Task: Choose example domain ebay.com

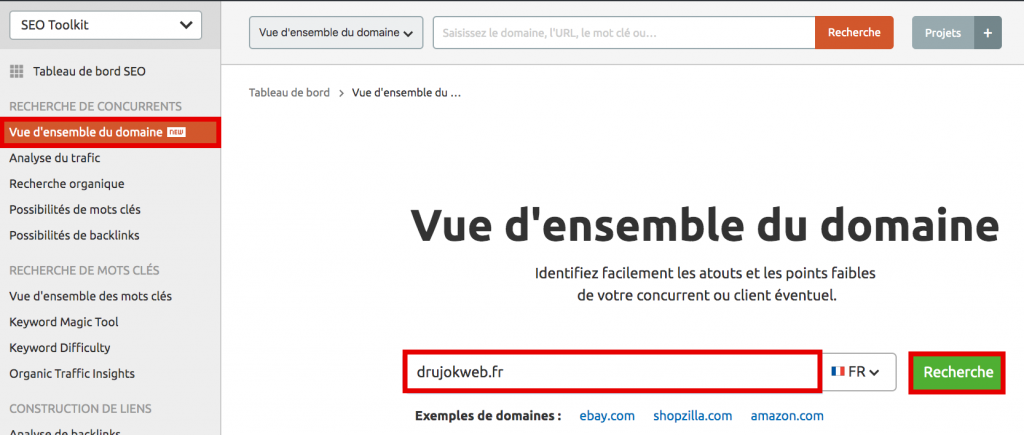Action: pos(607,415)
